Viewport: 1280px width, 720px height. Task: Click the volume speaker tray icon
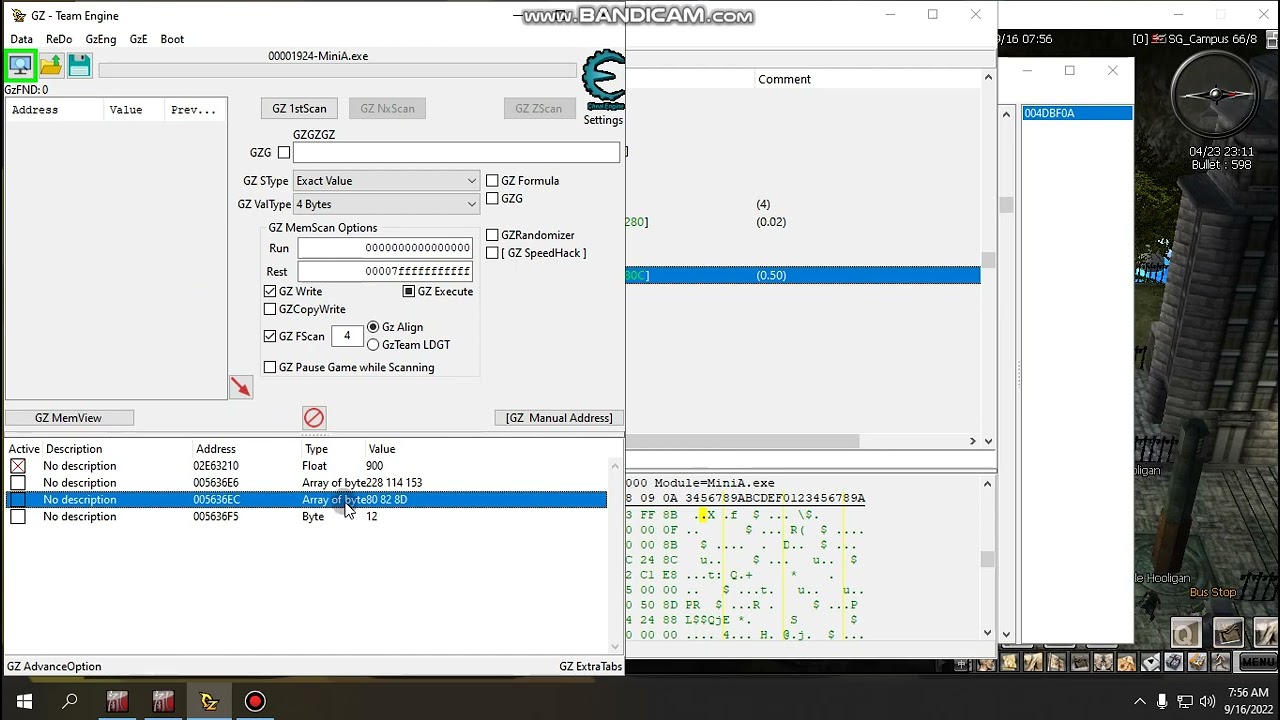click(x=1207, y=702)
